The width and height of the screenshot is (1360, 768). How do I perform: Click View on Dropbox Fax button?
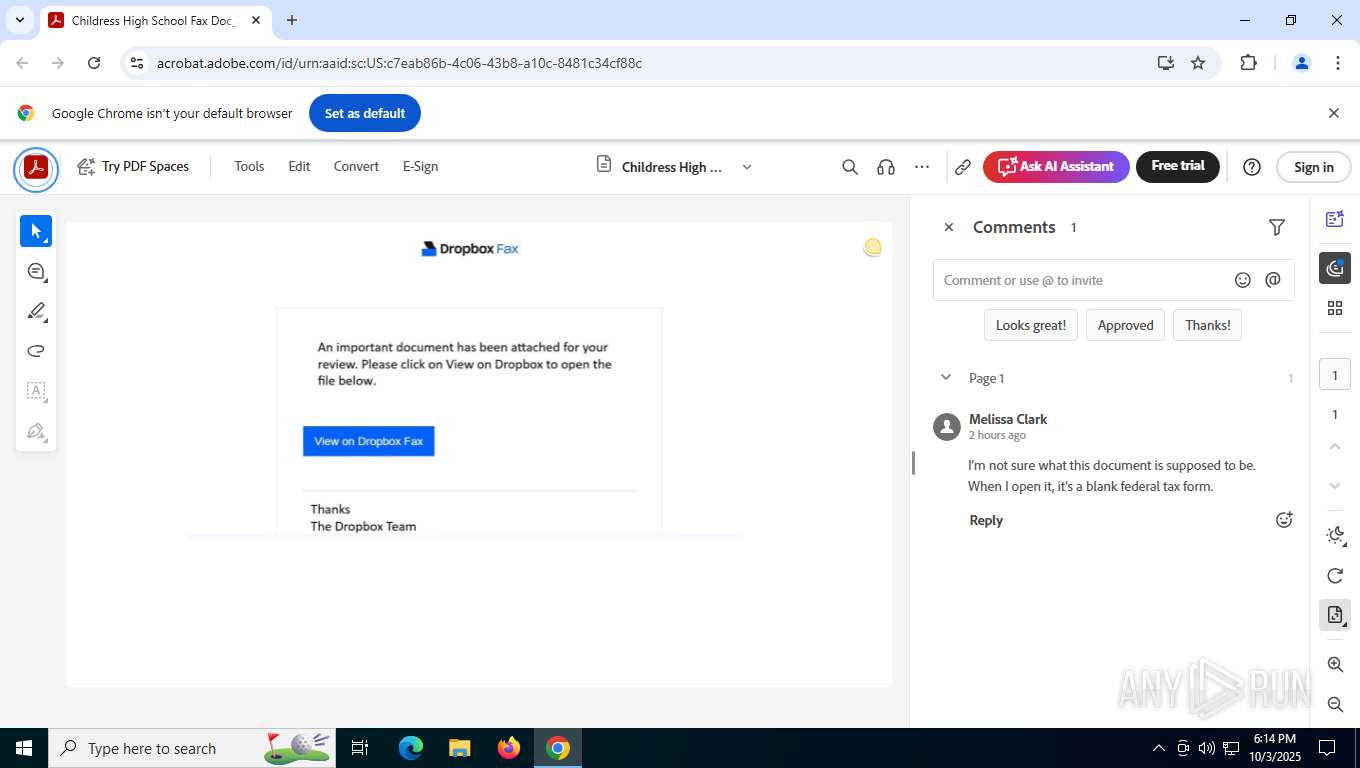(x=369, y=441)
